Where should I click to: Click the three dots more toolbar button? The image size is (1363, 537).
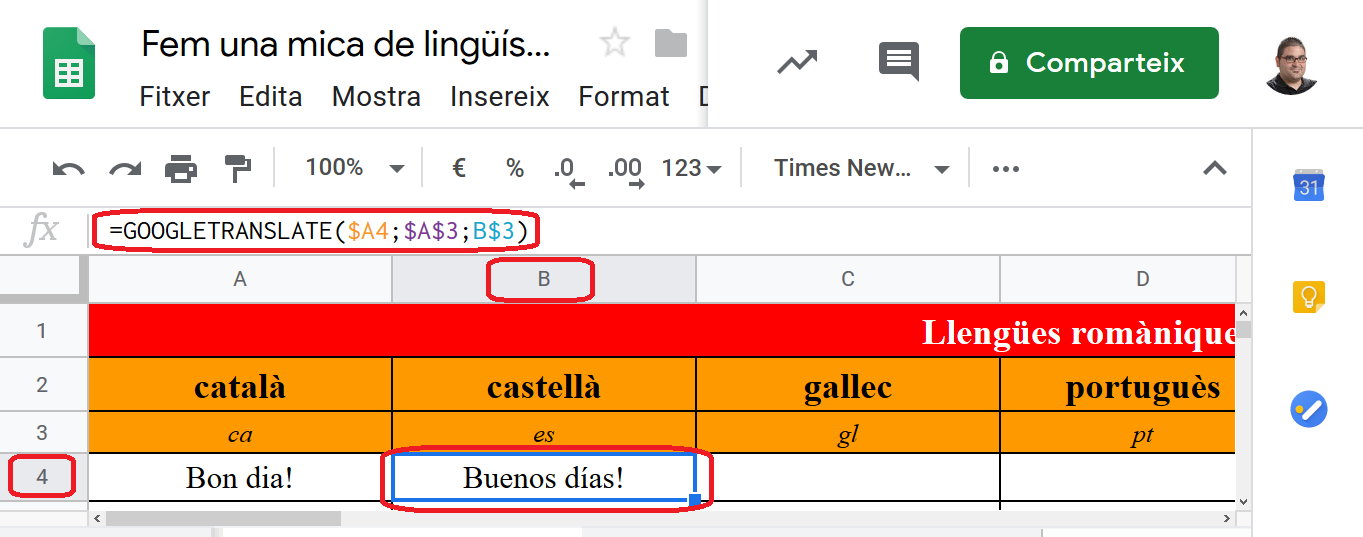pyautogui.click(x=1005, y=169)
